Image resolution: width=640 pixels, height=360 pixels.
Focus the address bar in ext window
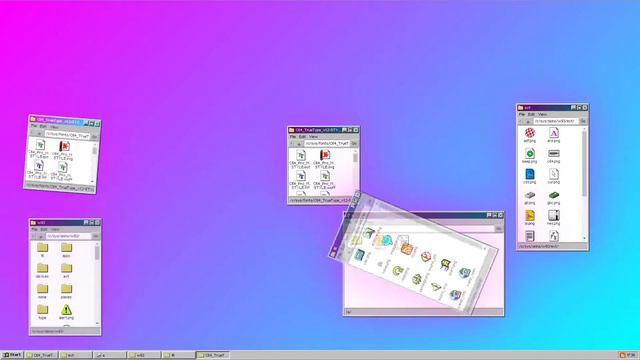[x=556, y=121]
